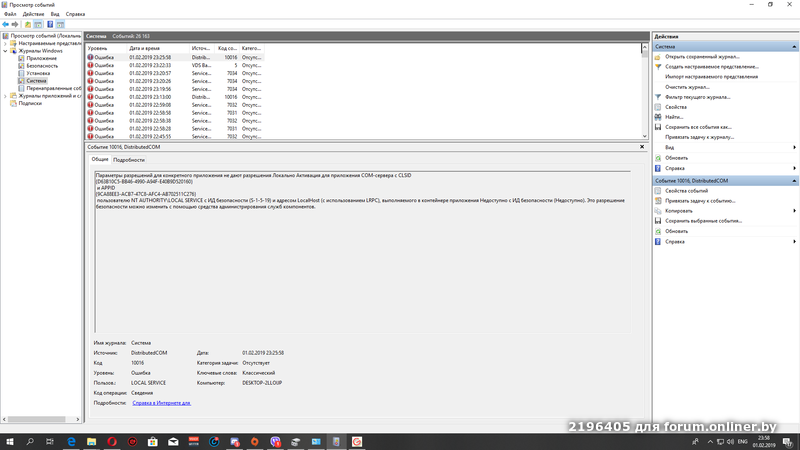800x450 pixels.
Task: Select Установка log in the tree
Action: point(38,73)
